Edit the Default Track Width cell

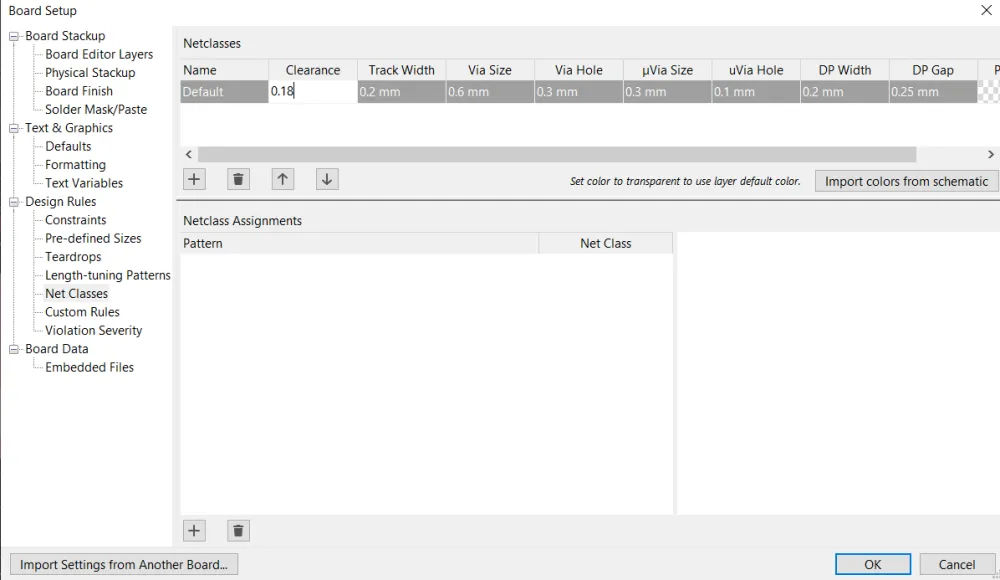click(400, 92)
